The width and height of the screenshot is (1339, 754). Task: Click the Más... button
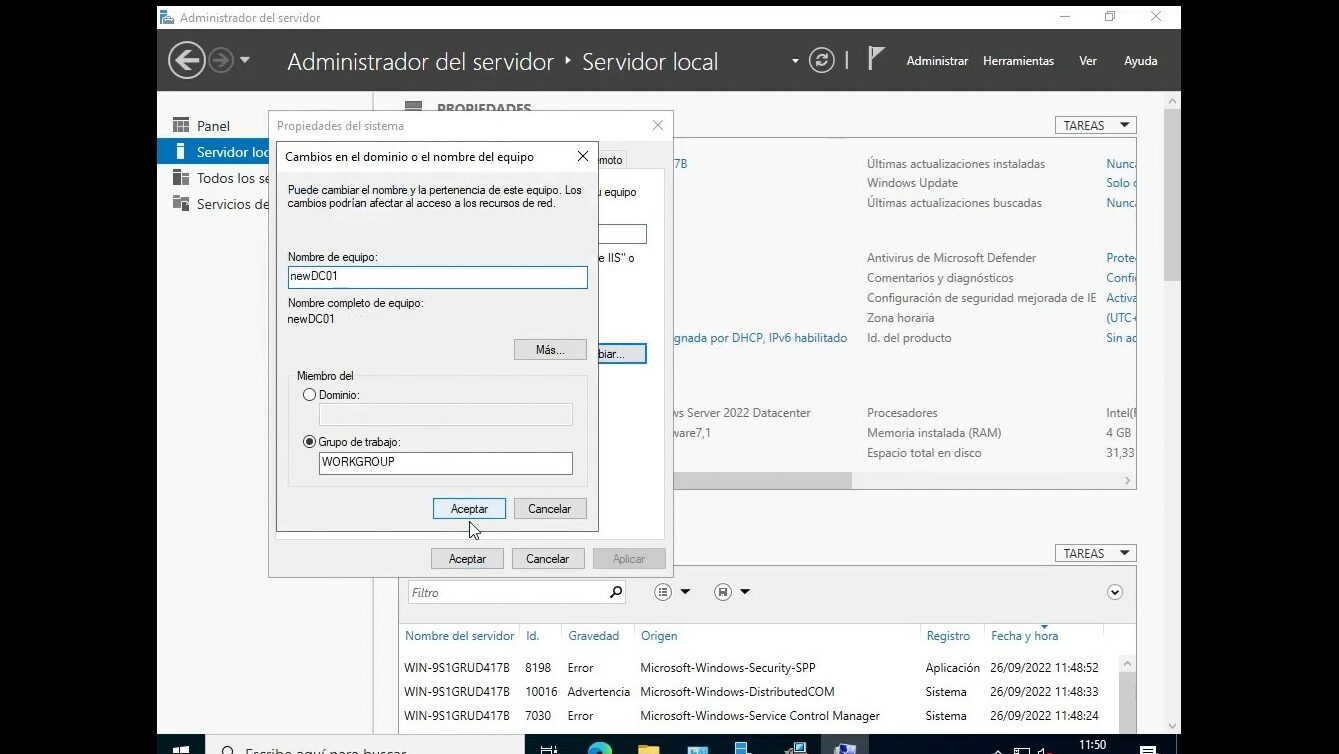[x=550, y=350]
